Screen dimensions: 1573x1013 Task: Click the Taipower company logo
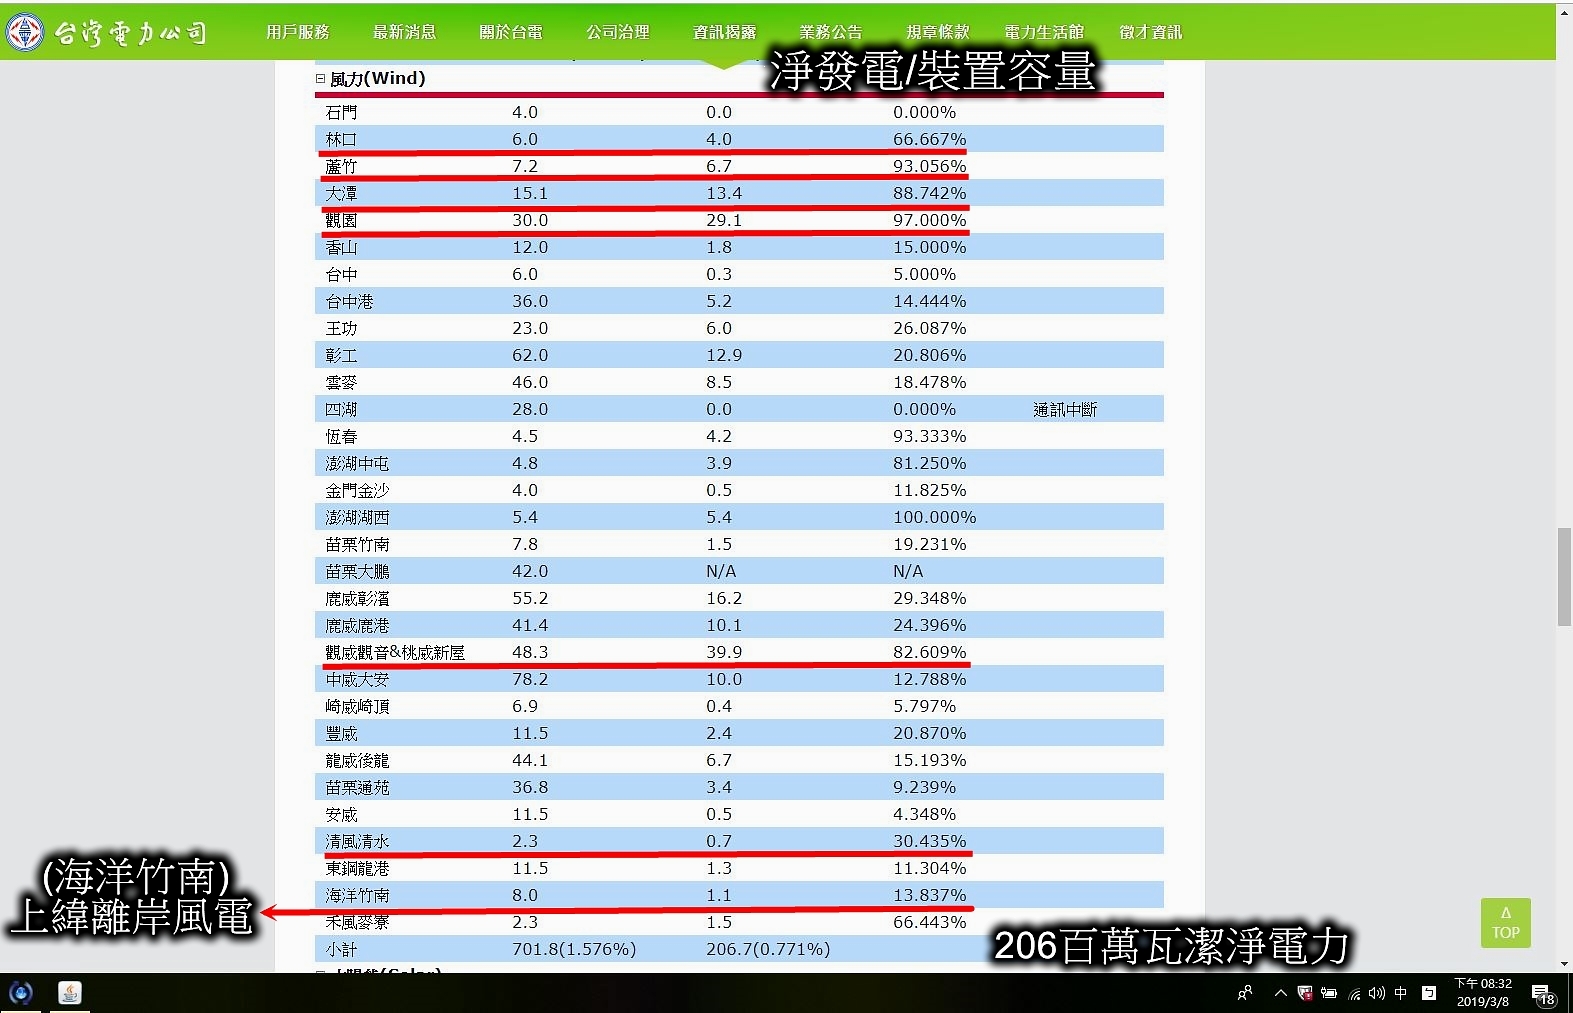pyautogui.click(x=106, y=32)
